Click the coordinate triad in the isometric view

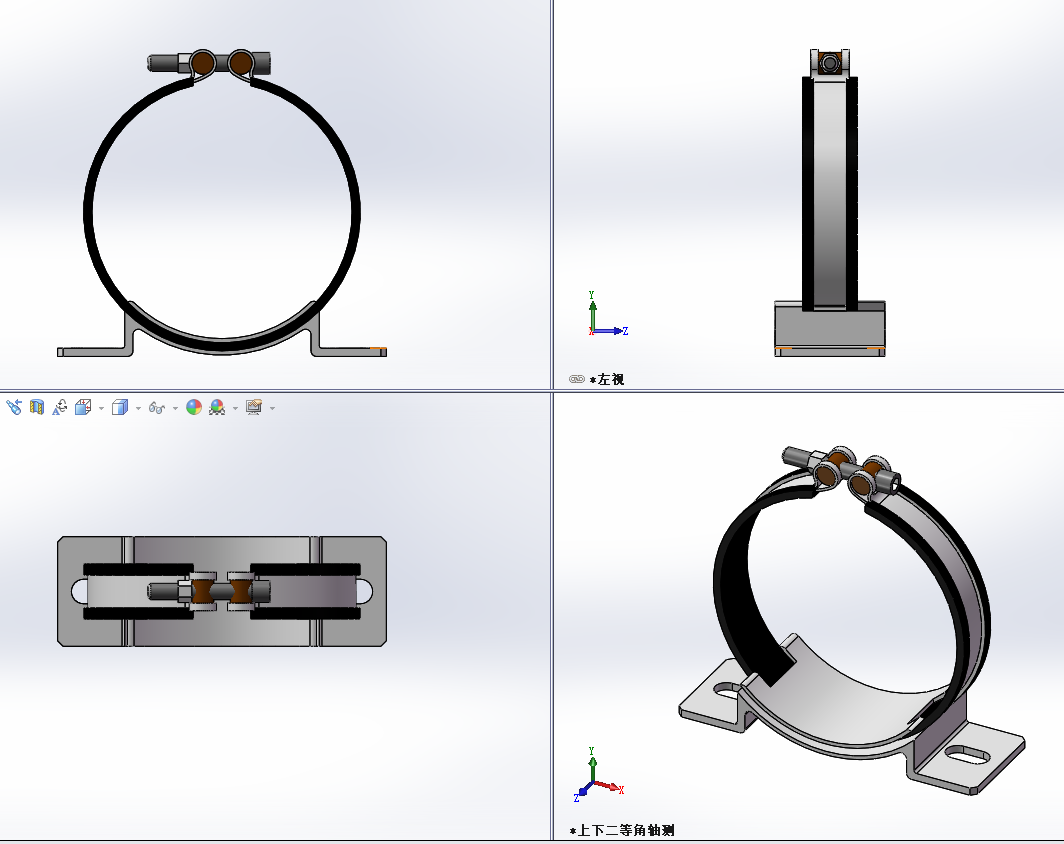(598, 774)
